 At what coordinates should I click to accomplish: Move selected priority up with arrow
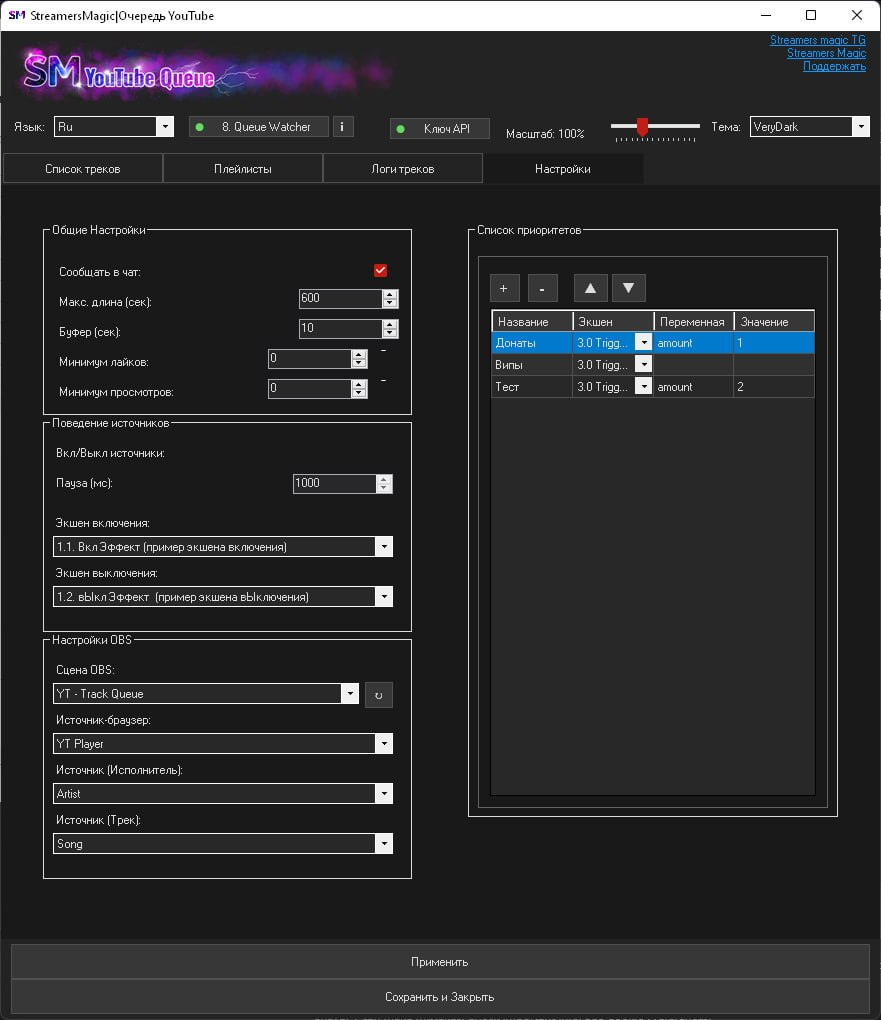590,288
